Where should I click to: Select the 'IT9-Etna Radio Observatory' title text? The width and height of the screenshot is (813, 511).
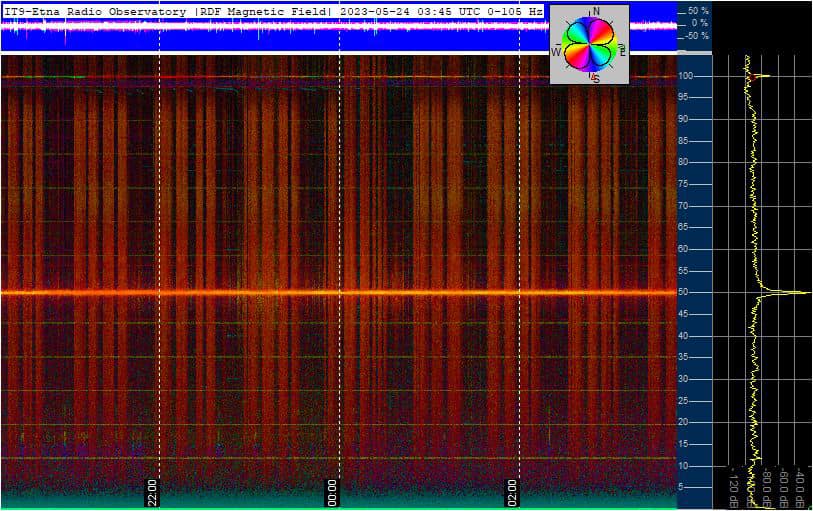95,11
